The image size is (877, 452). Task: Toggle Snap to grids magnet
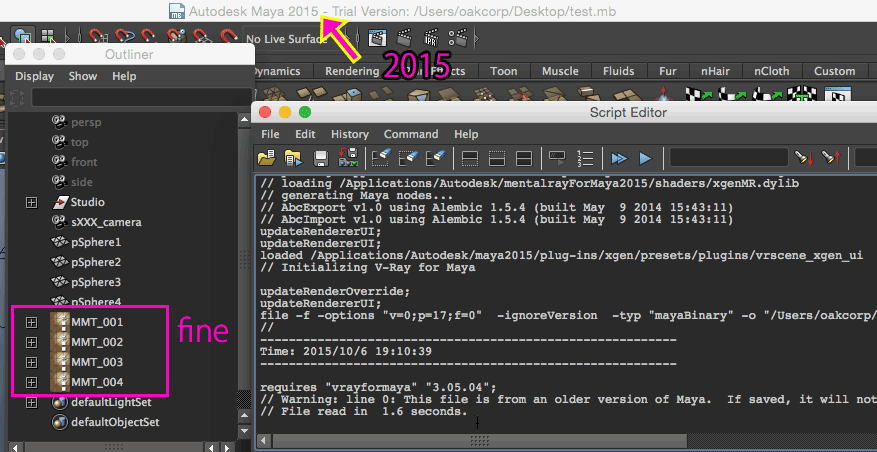[x=99, y=38]
